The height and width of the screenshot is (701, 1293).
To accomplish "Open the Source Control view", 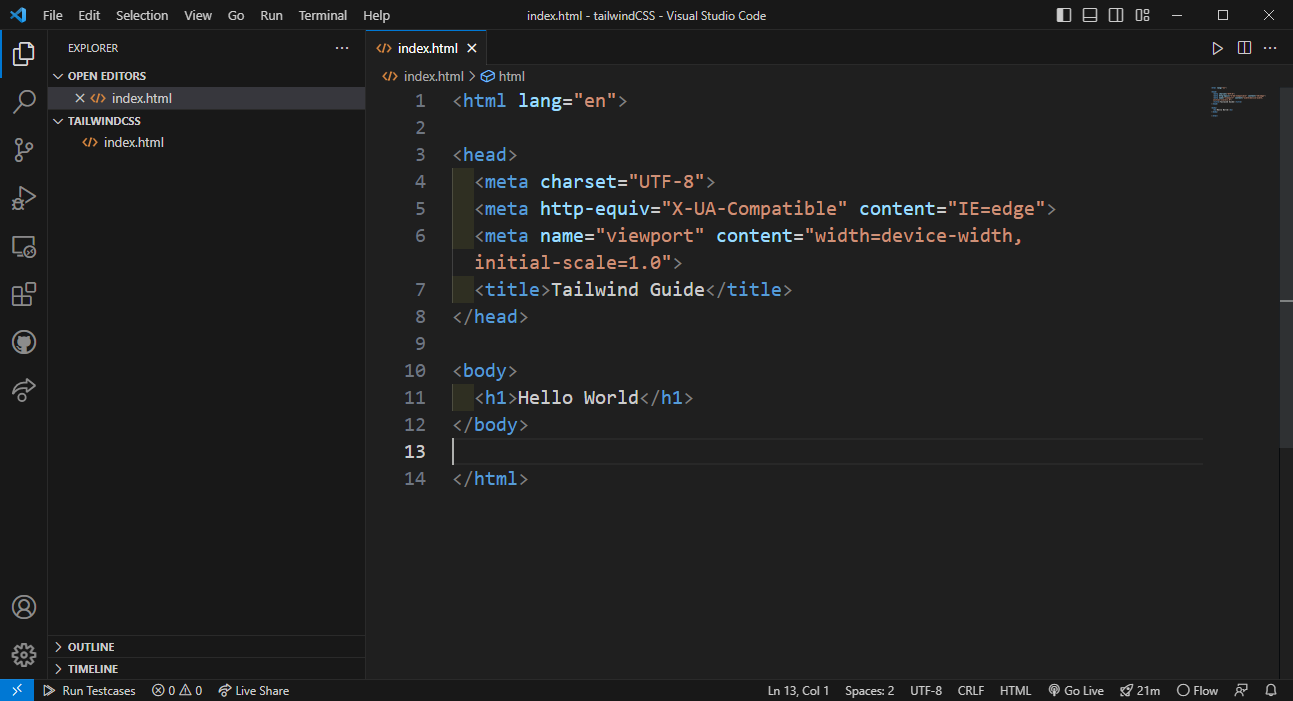I will [x=24, y=150].
